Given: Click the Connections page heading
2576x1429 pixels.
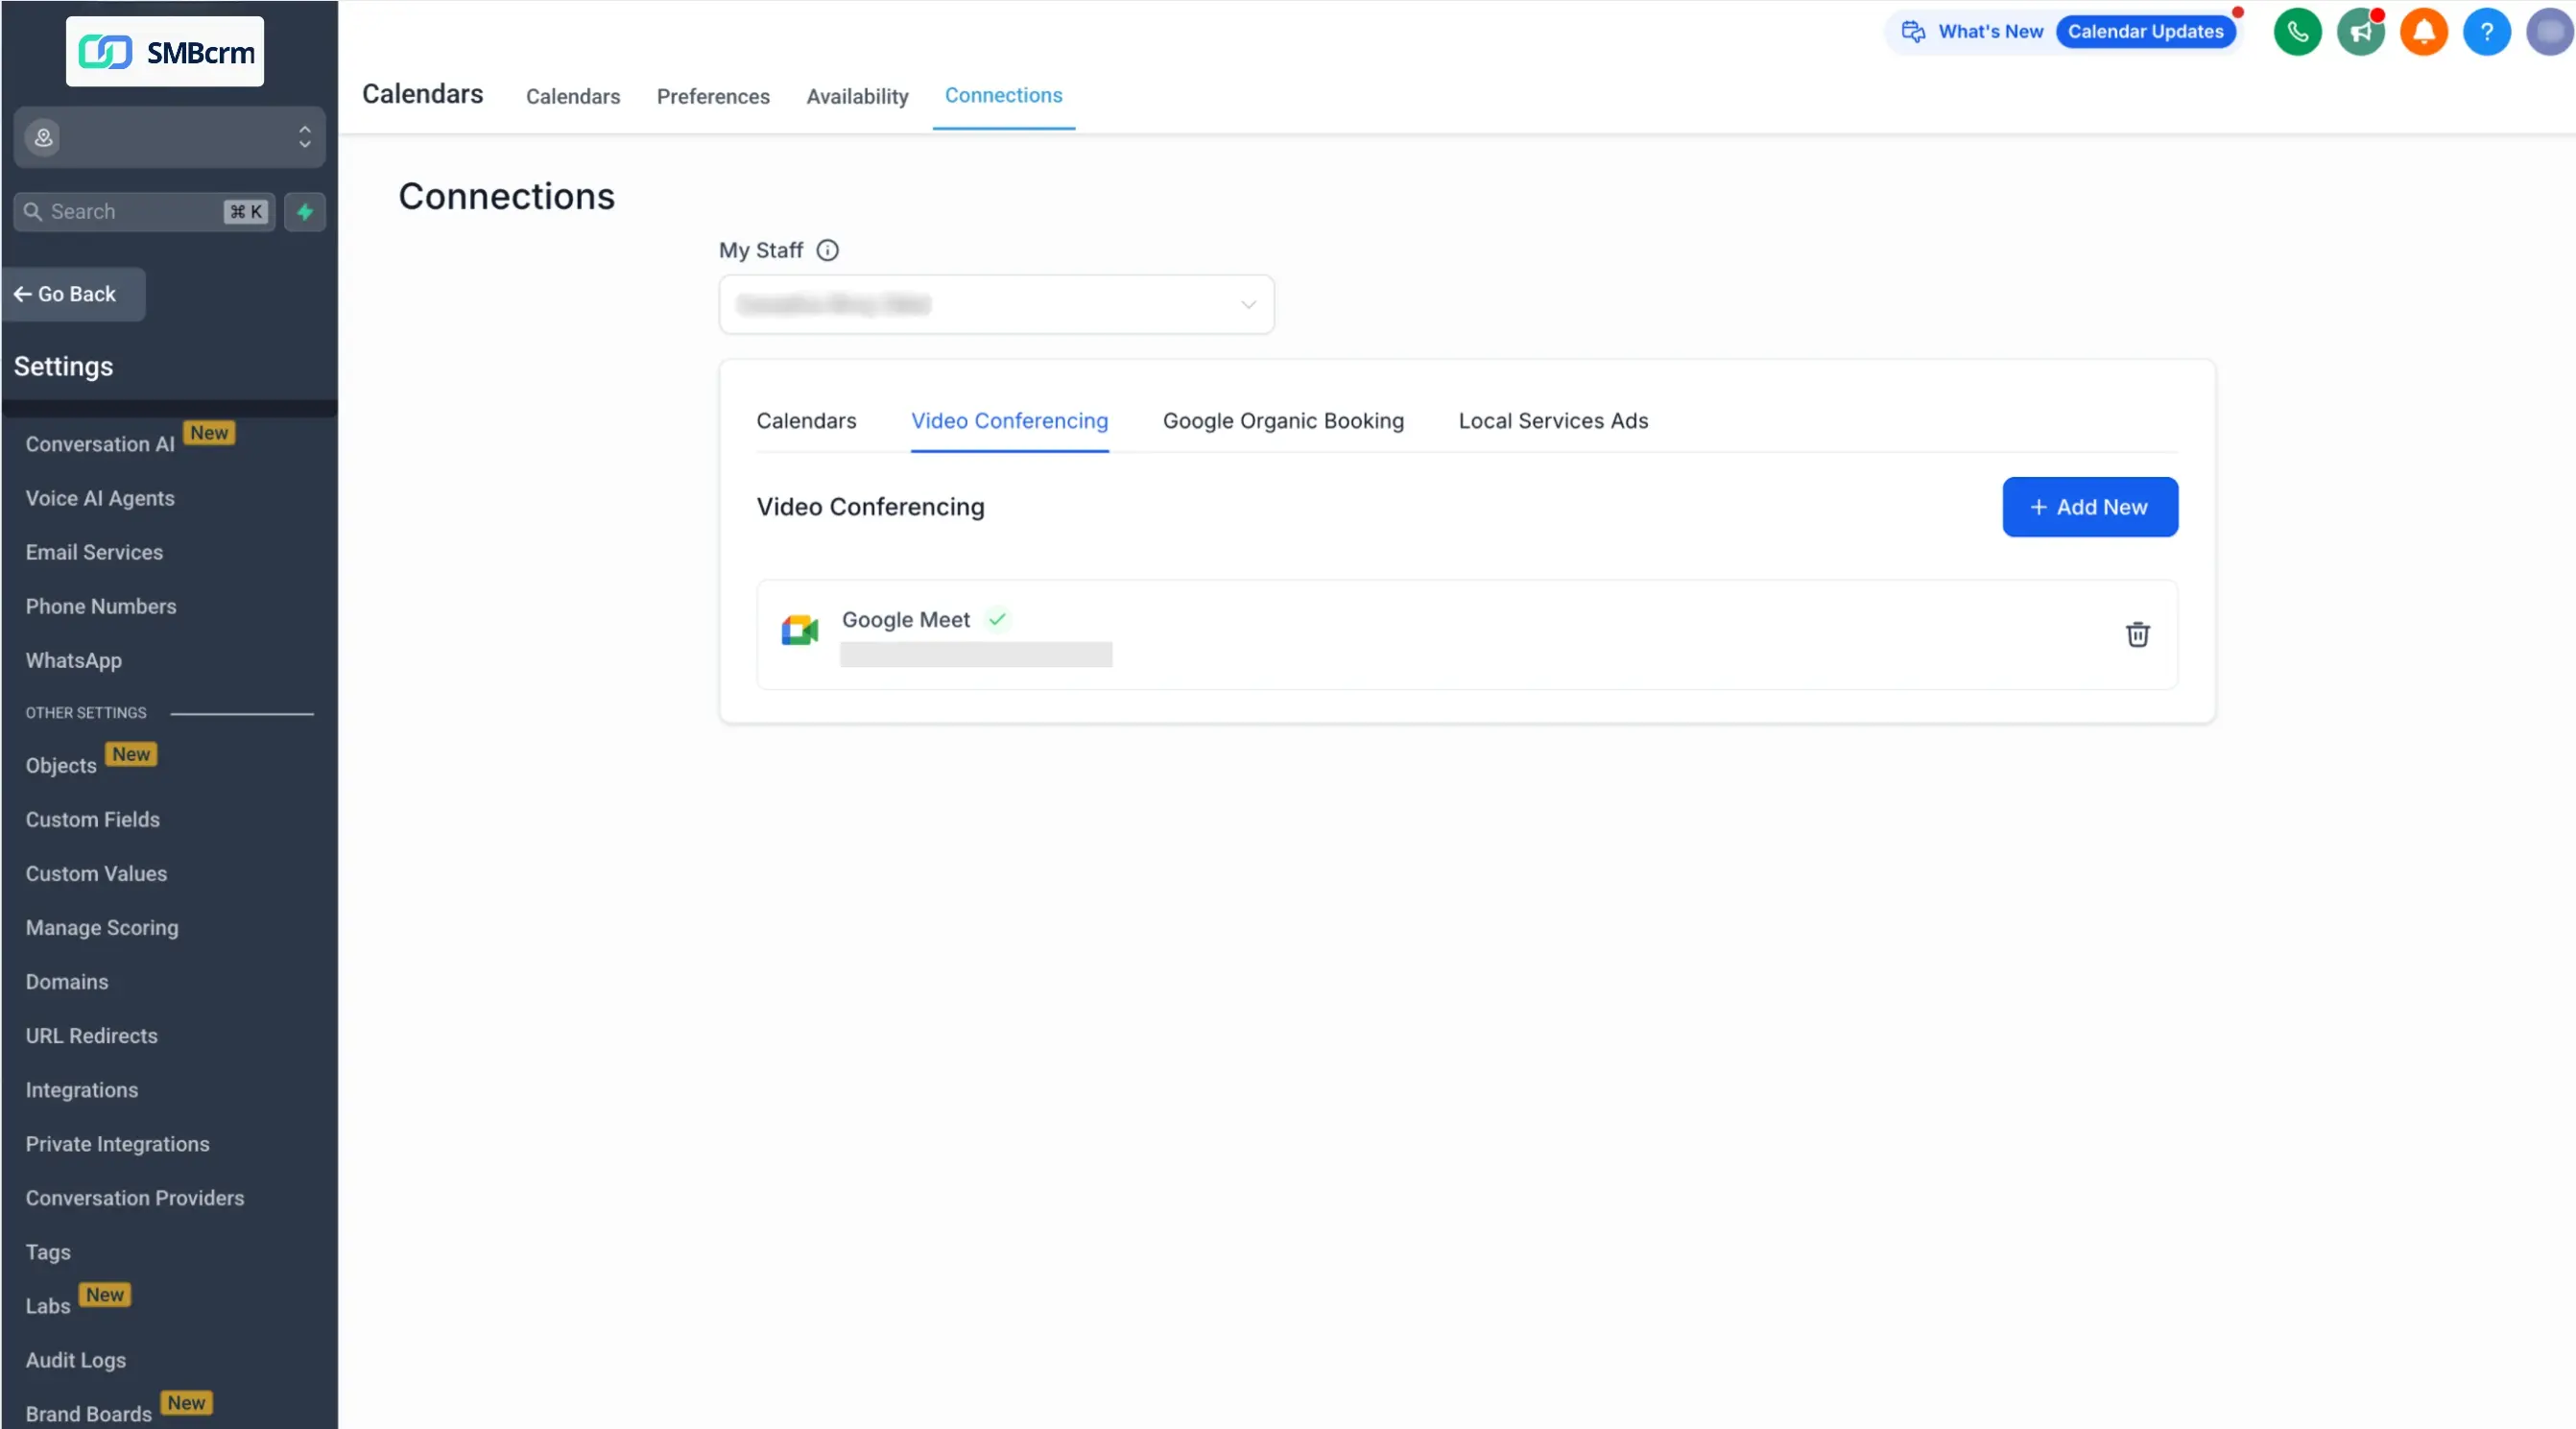Looking at the screenshot, I should click(x=506, y=196).
